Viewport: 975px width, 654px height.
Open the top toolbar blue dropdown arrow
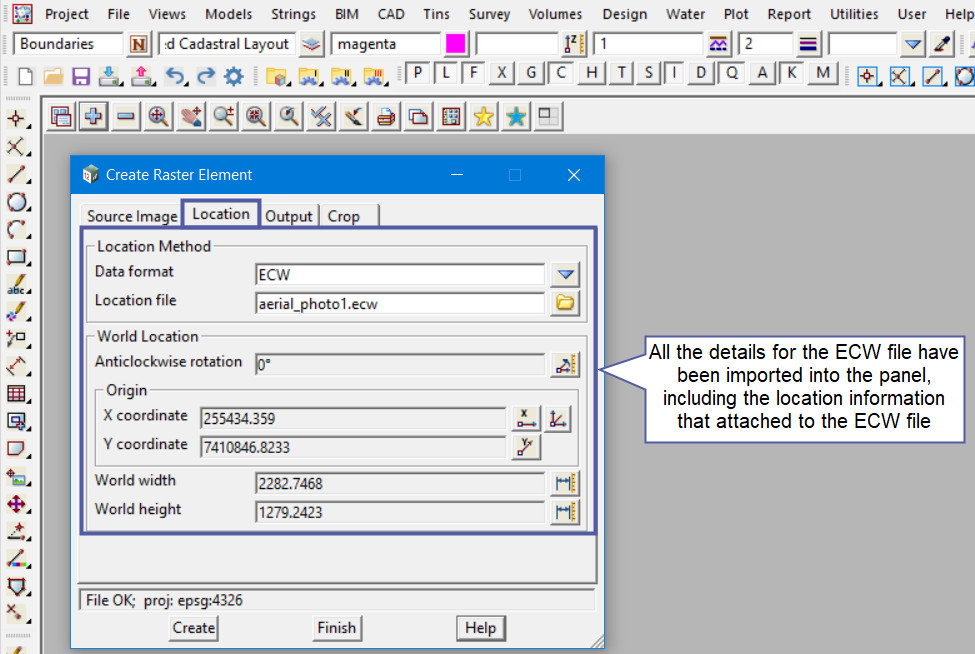pos(913,44)
